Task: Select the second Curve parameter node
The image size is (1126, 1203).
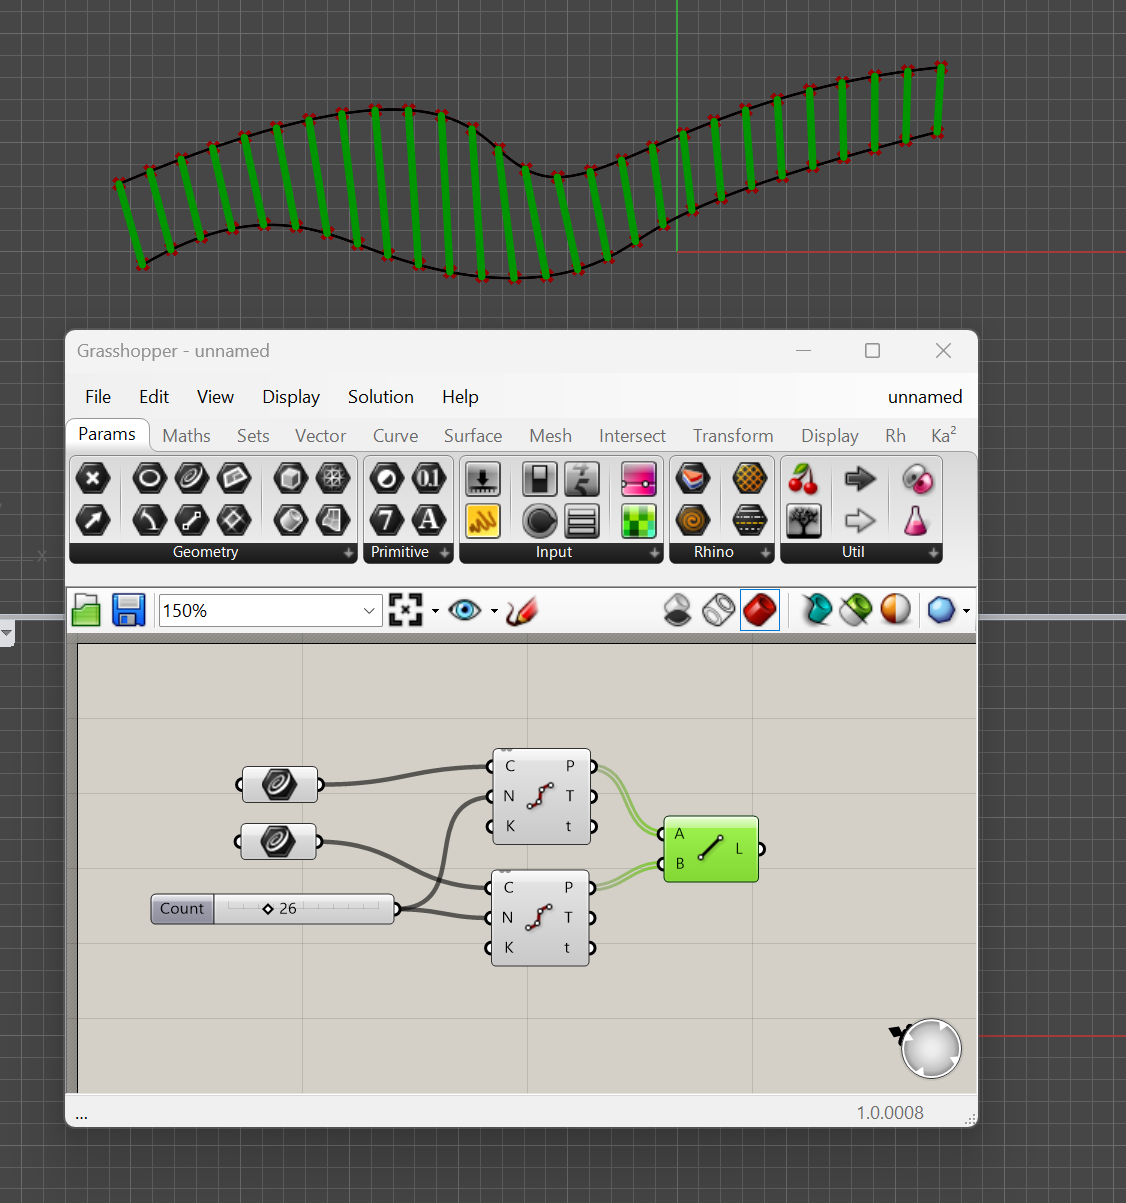Action: tap(279, 841)
